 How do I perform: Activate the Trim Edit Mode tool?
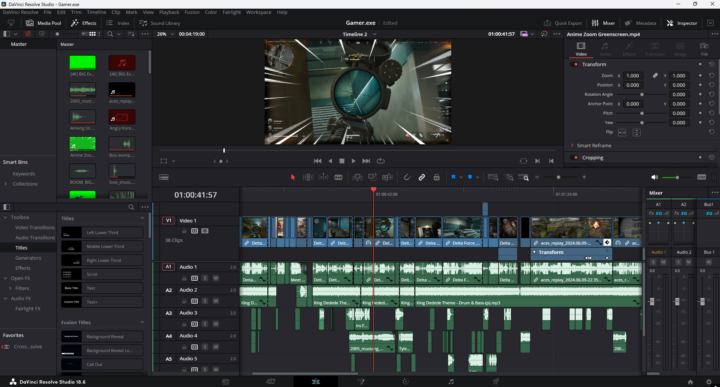point(308,177)
